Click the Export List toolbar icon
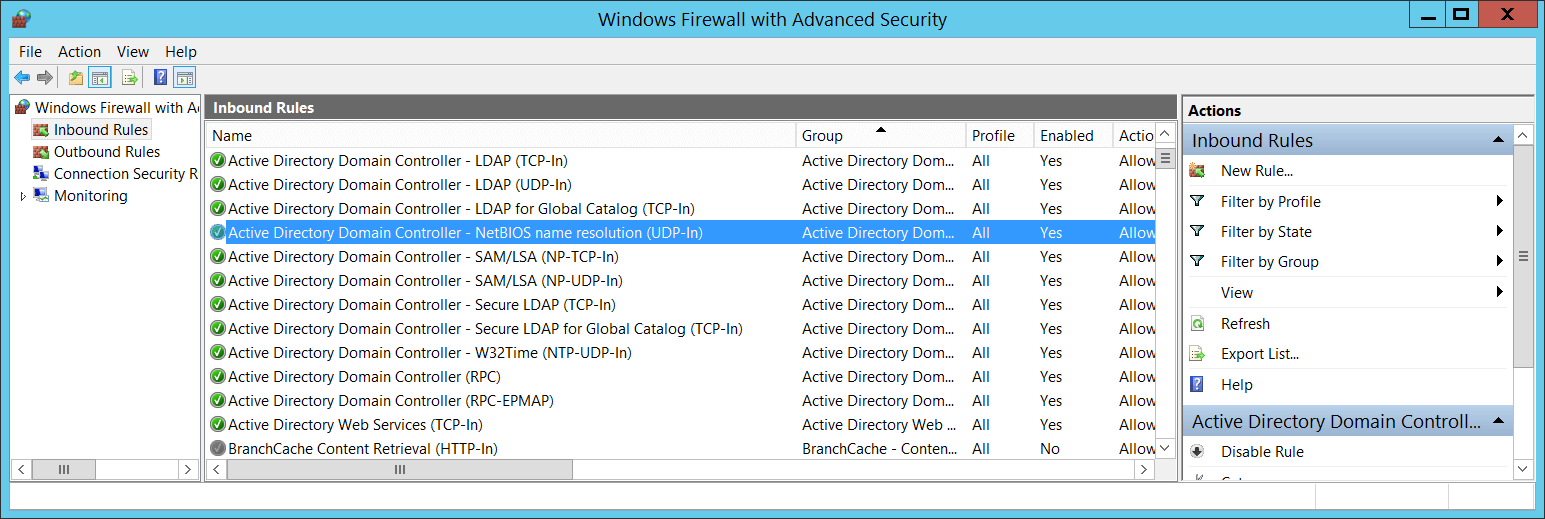 (129, 77)
